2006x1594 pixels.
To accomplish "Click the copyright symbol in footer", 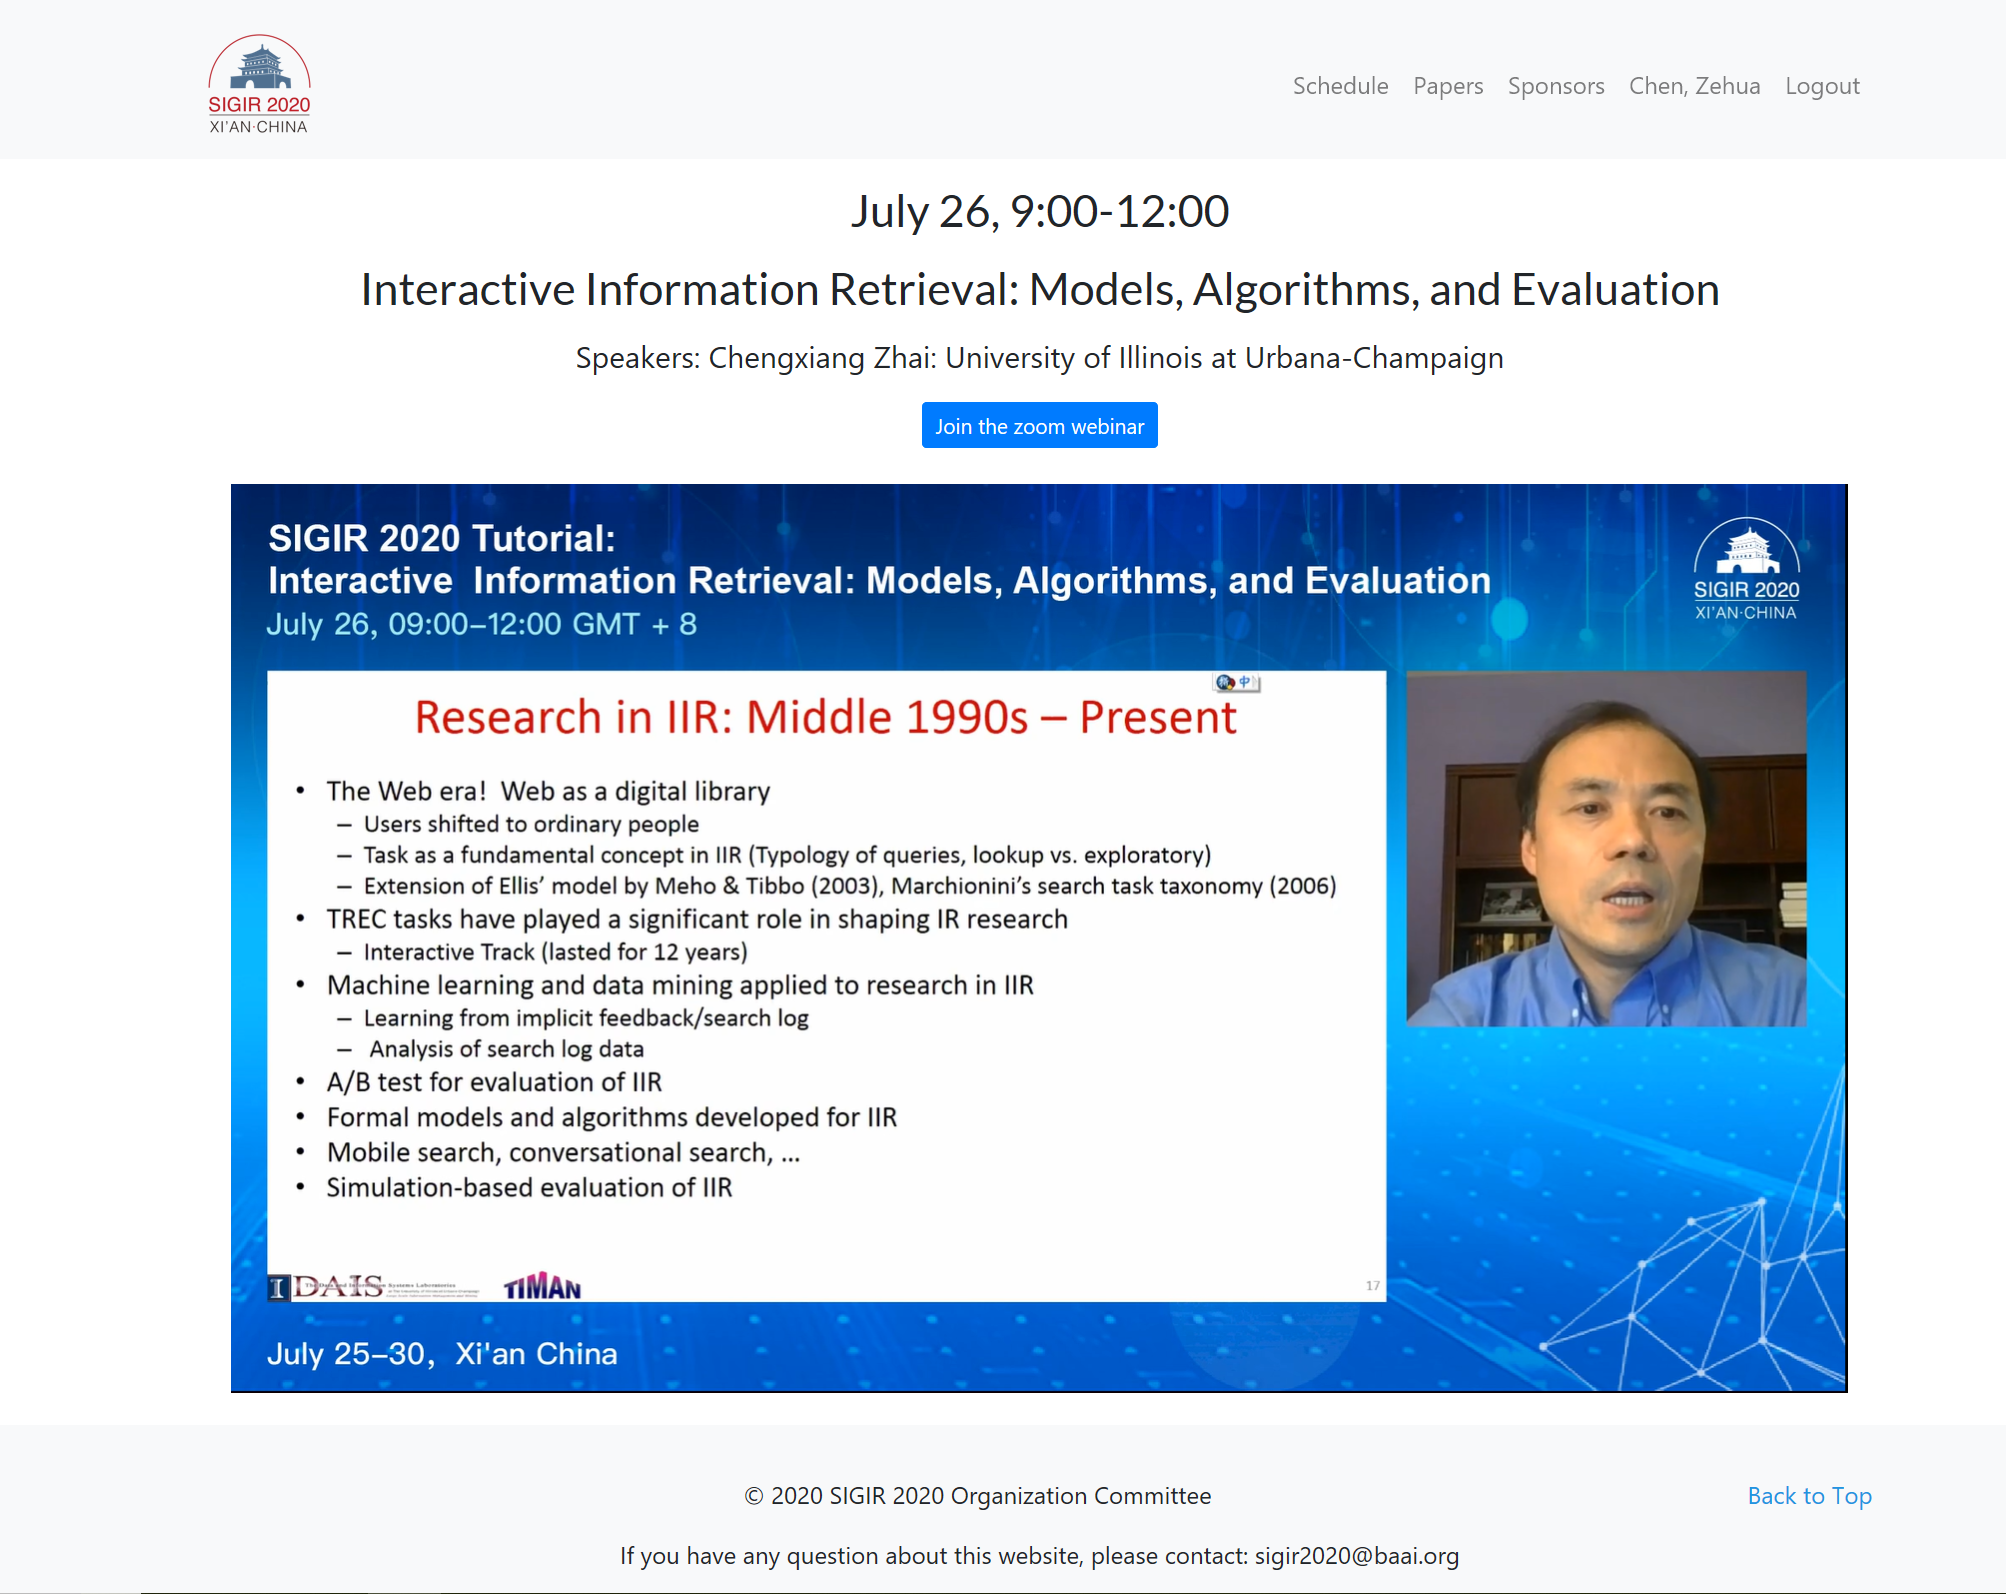I will coord(754,1496).
